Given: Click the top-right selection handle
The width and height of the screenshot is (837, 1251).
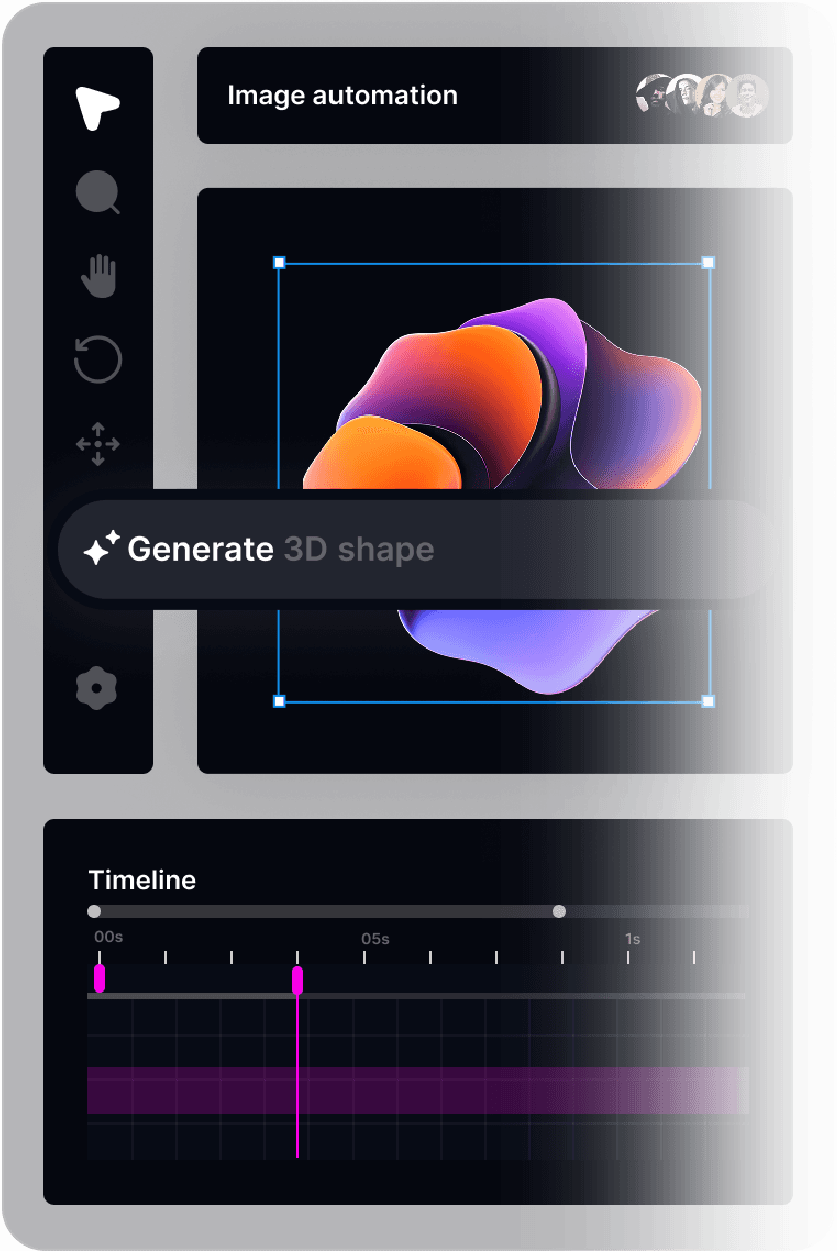Looking at the screenshot, I should pos(708,263).
